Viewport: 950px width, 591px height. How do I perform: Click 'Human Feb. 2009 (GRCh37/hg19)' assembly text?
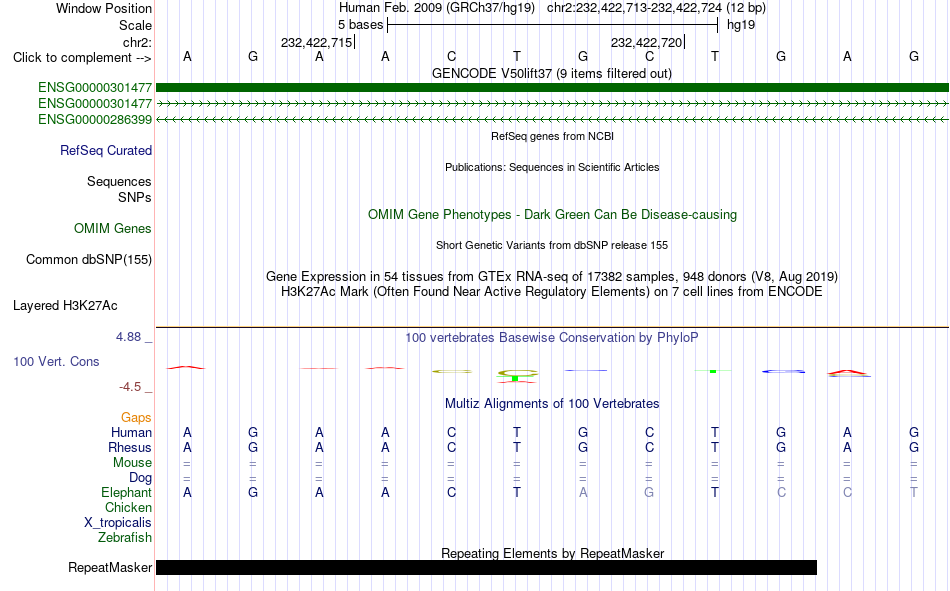[x=437, y=8]
